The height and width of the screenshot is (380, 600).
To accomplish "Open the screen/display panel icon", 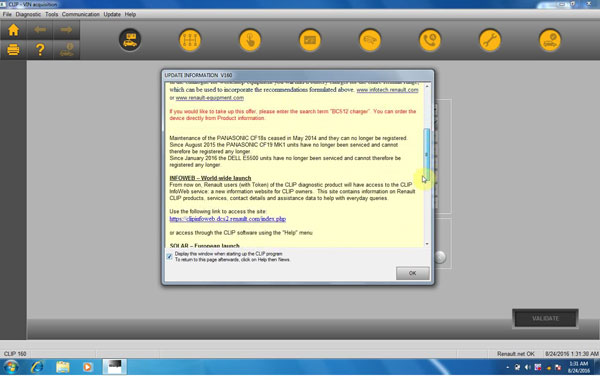I will click(x=310, y=40).
